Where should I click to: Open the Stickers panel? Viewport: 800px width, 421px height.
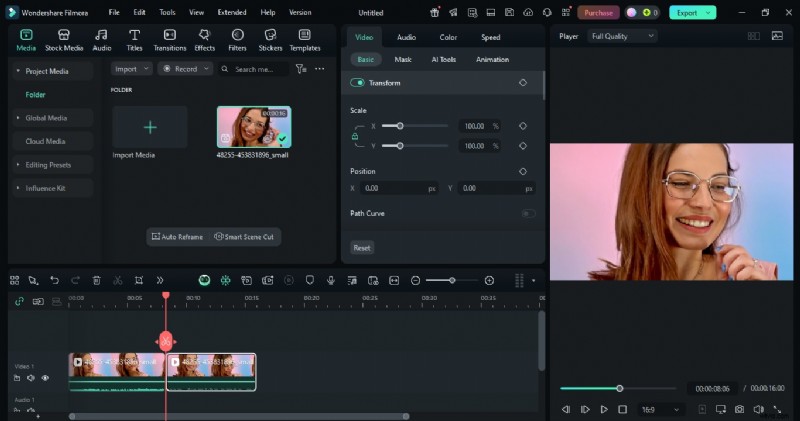270,39
